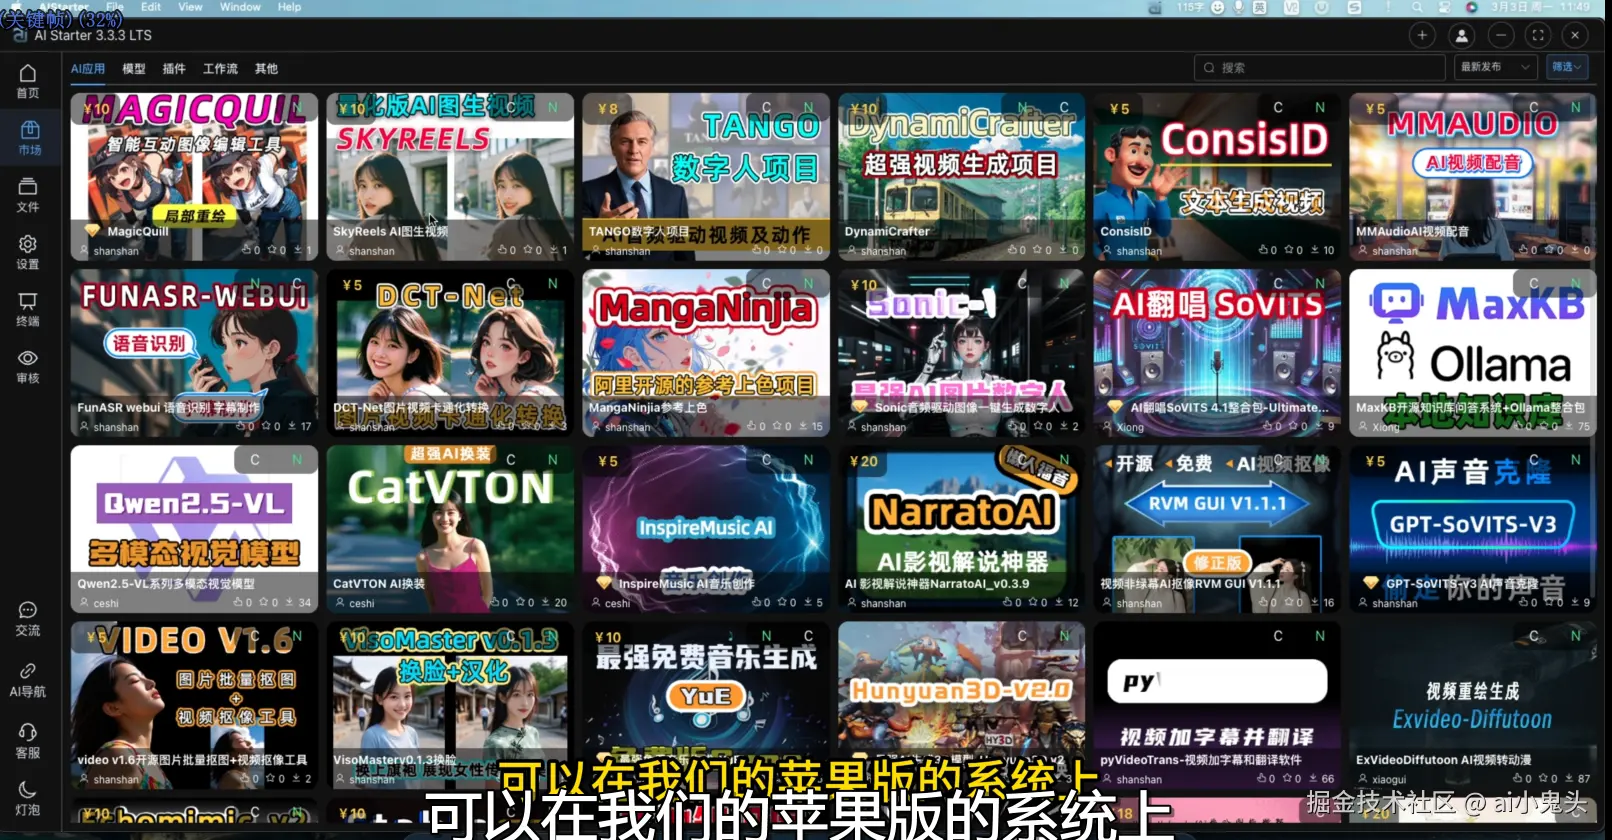Open the Hunyuan3D-V2.0 card
Screen dimensions: 1612x840
pyautogui.click(x=962, y=705)
